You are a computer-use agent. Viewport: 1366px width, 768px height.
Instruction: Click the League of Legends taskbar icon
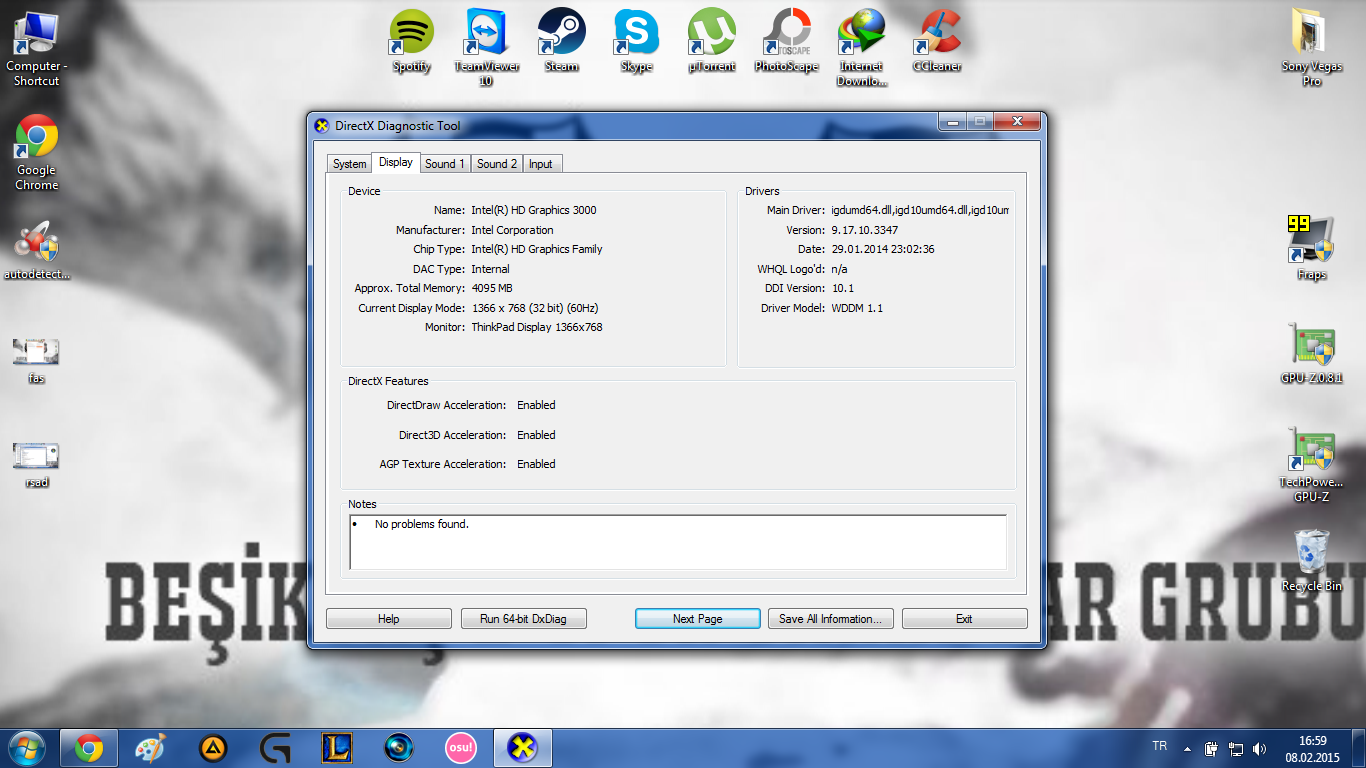[337, 748]
